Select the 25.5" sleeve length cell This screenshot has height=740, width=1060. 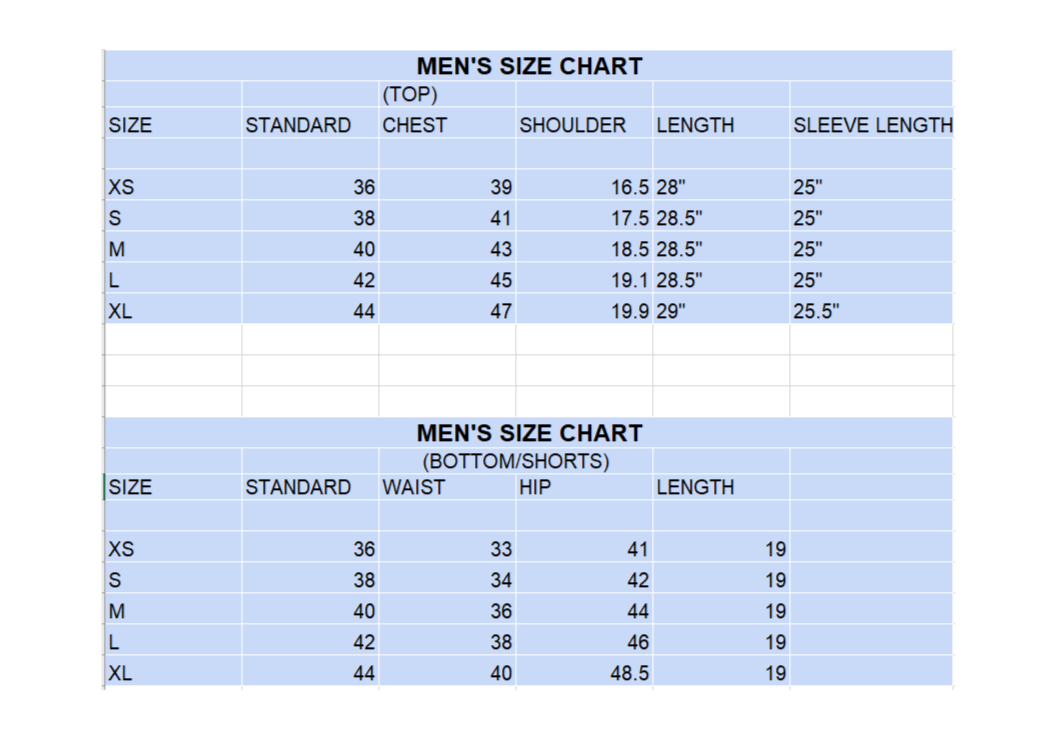coord(816,311)
